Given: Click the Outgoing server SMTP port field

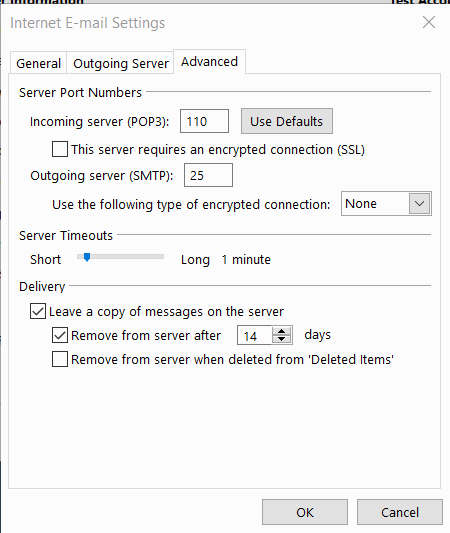Looking at the screenshot, I should 208,175.
